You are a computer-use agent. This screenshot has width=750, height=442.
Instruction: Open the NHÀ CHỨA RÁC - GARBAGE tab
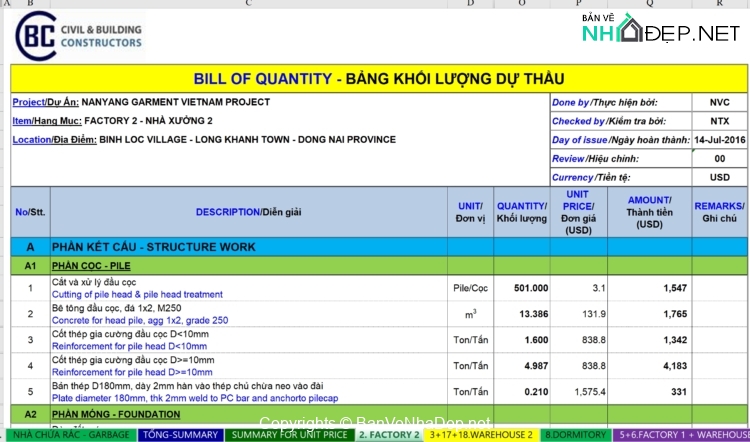click(68, 435)
